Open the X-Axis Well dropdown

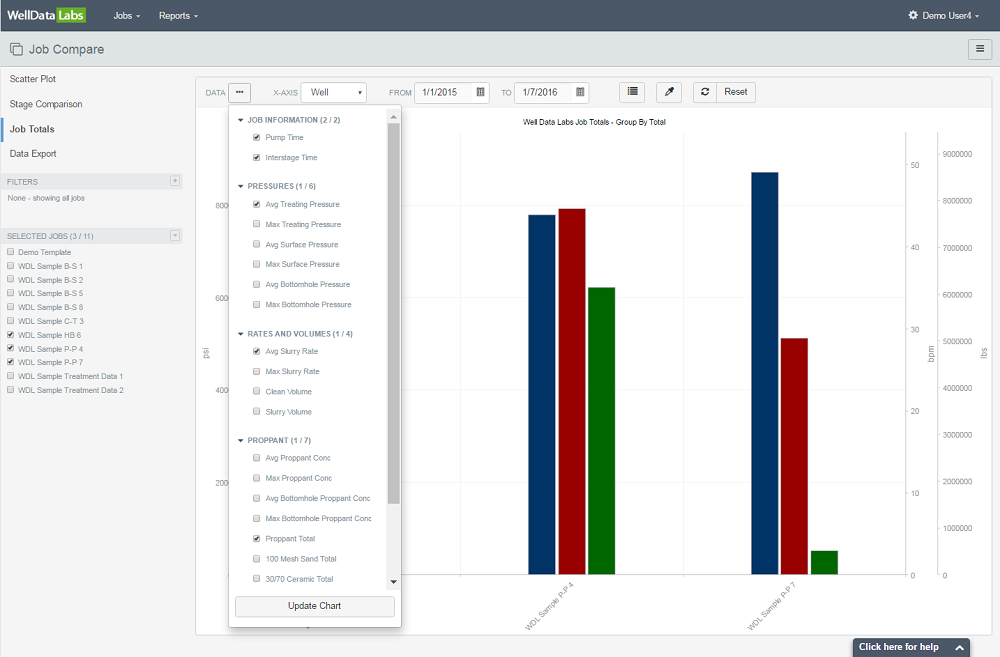point(334,92)
